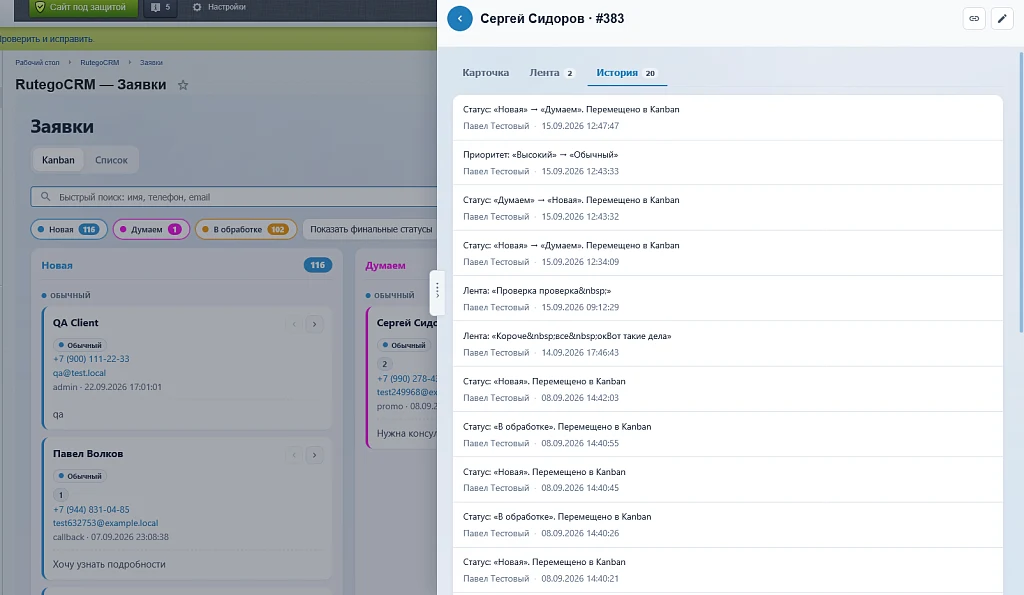Click the Обычный priority tag on QA Client
This screenshot has width=1024, height=595.
(80, 345)
